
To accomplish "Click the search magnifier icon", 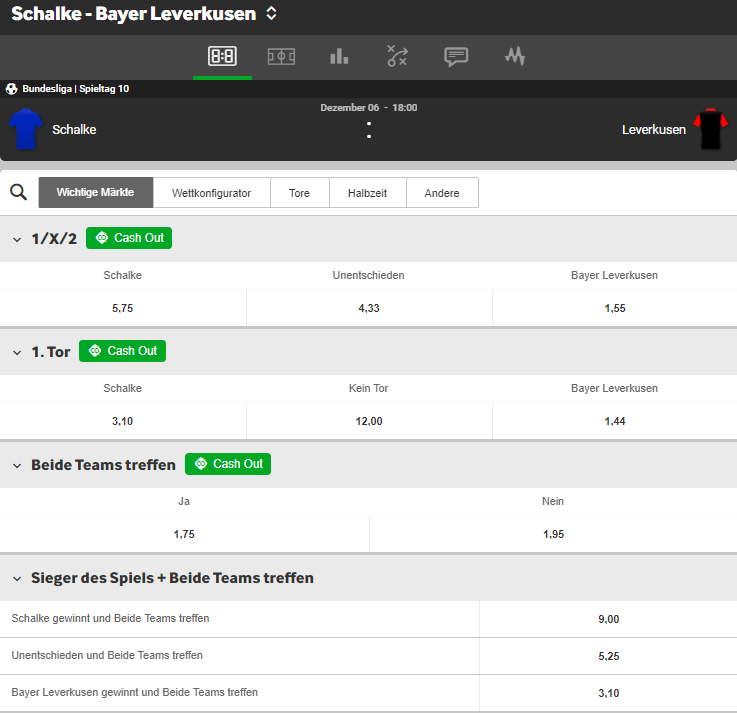I will click(x=18, y=192).
